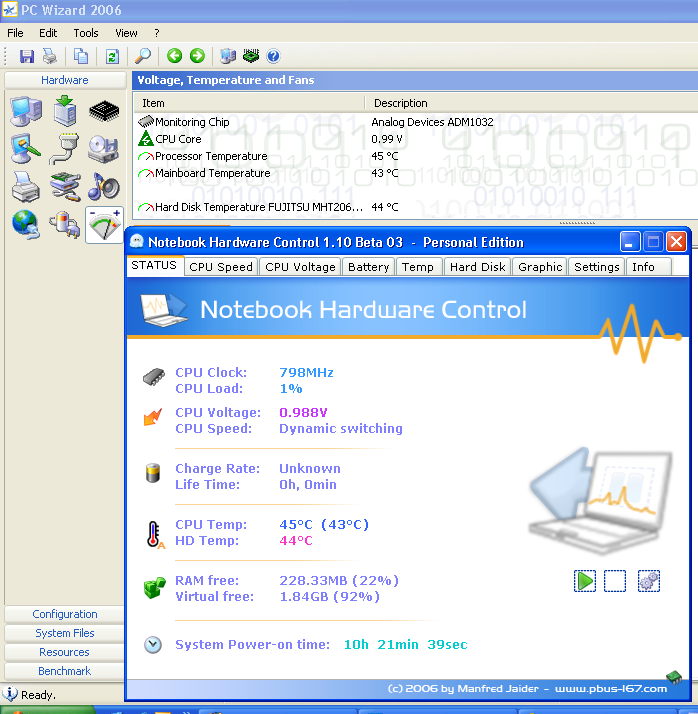Switch to the CPU Speed tab
Image resolution: width=698 pixels, height=714 pixels.
tap(221, 267)
